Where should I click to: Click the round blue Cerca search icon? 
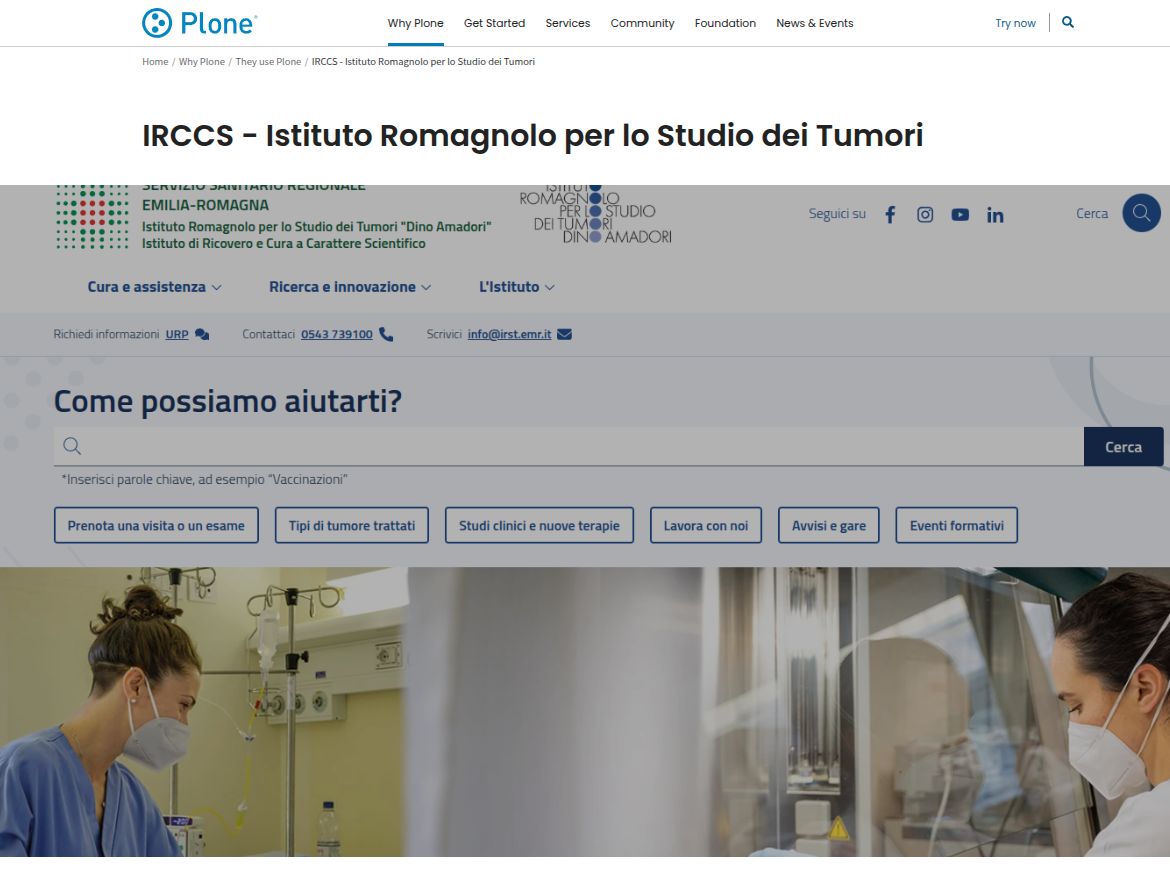click(1141, 213)
